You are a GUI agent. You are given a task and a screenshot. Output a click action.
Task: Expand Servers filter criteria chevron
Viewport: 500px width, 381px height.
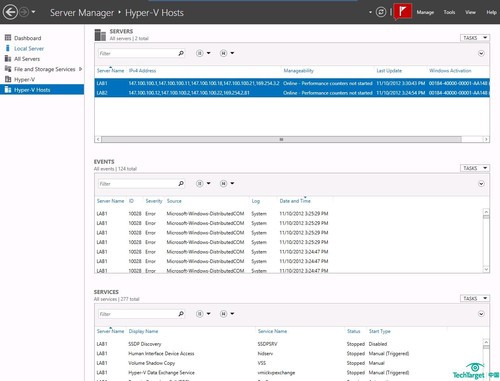point(481,53)
